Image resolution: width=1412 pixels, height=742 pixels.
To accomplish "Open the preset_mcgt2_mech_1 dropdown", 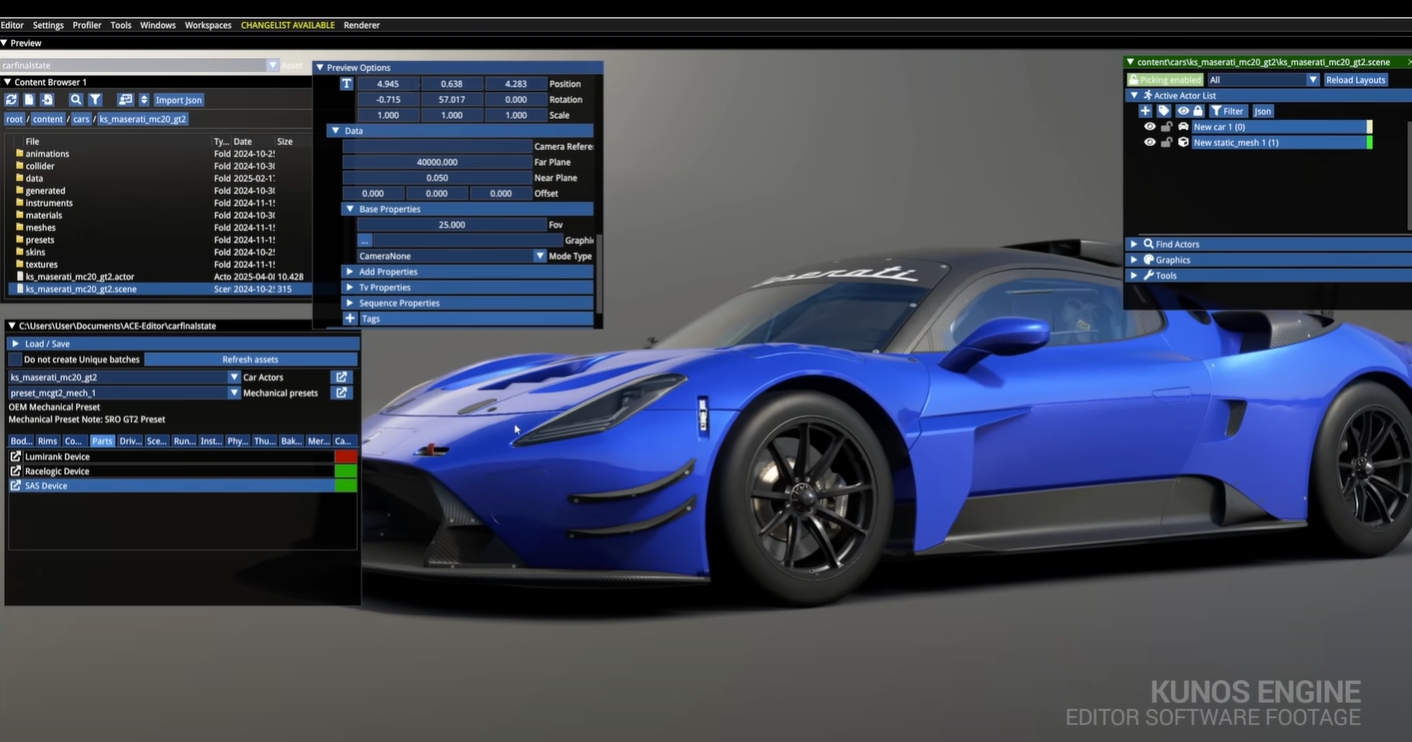I will pos(234,393).
